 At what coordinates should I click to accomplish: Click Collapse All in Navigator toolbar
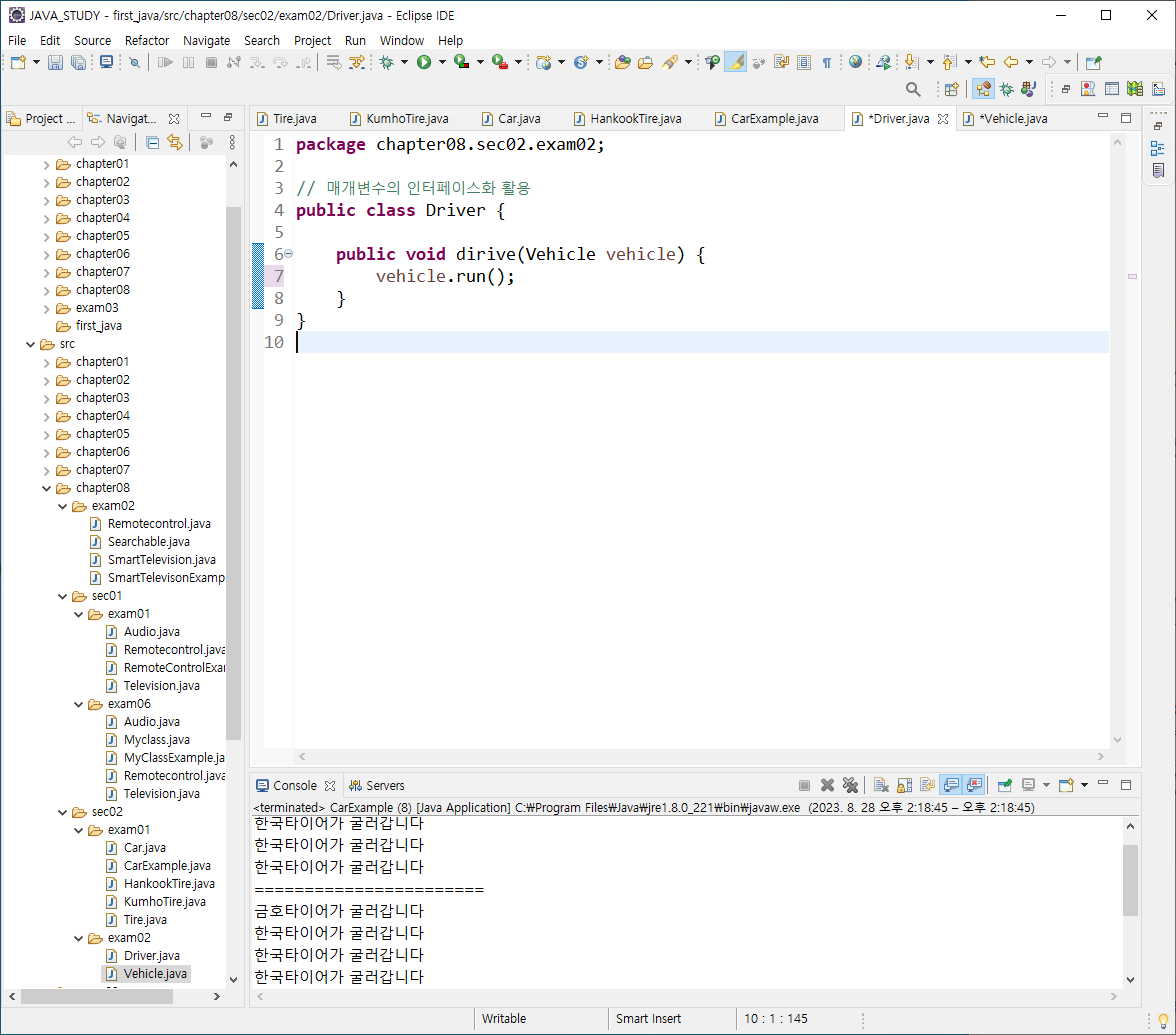point(152,142)
